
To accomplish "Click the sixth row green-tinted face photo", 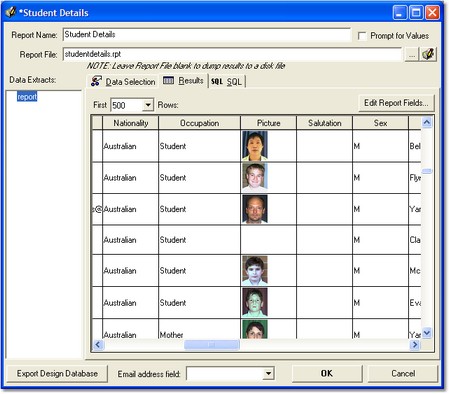I will point(255,302).
